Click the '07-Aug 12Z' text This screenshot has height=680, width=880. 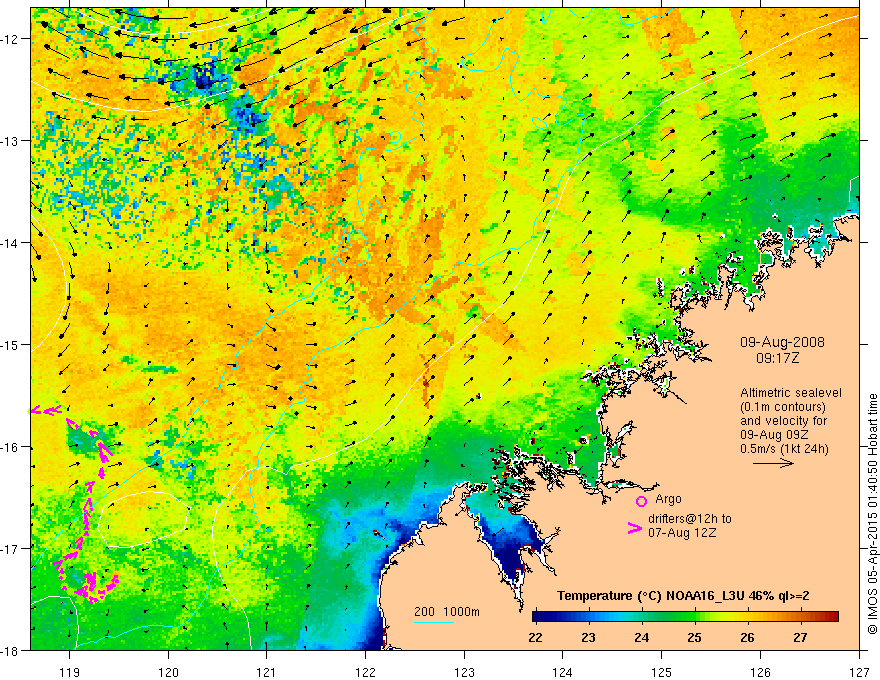682,532
